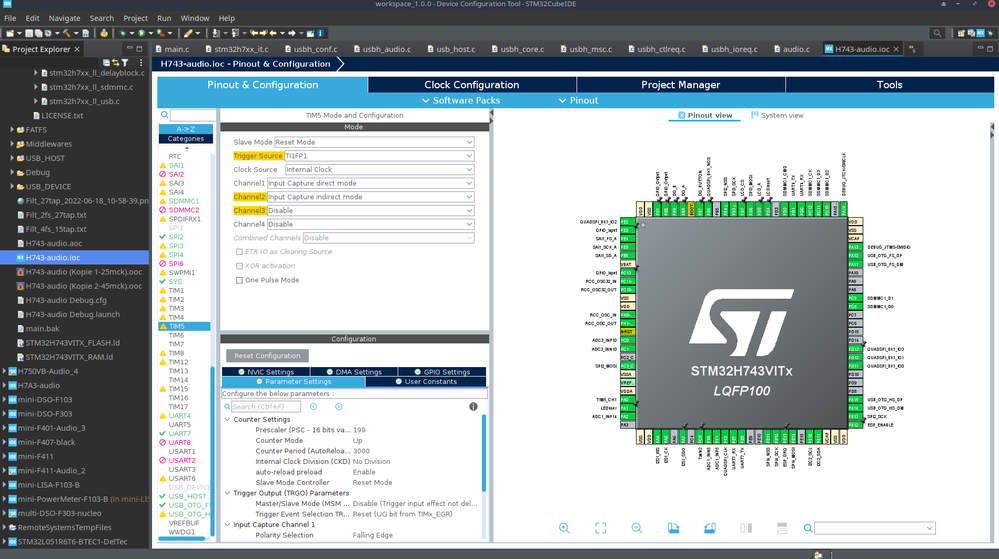Toggle link with editor in Project Explorer
The image size is (999, 559).
point(115,62)
